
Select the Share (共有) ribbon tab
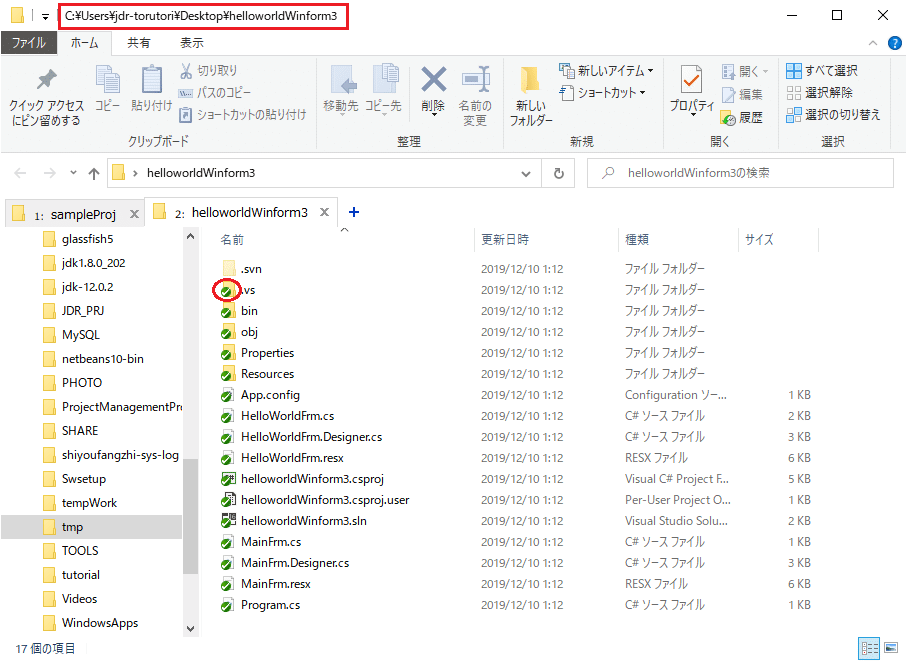coord(139,43)
